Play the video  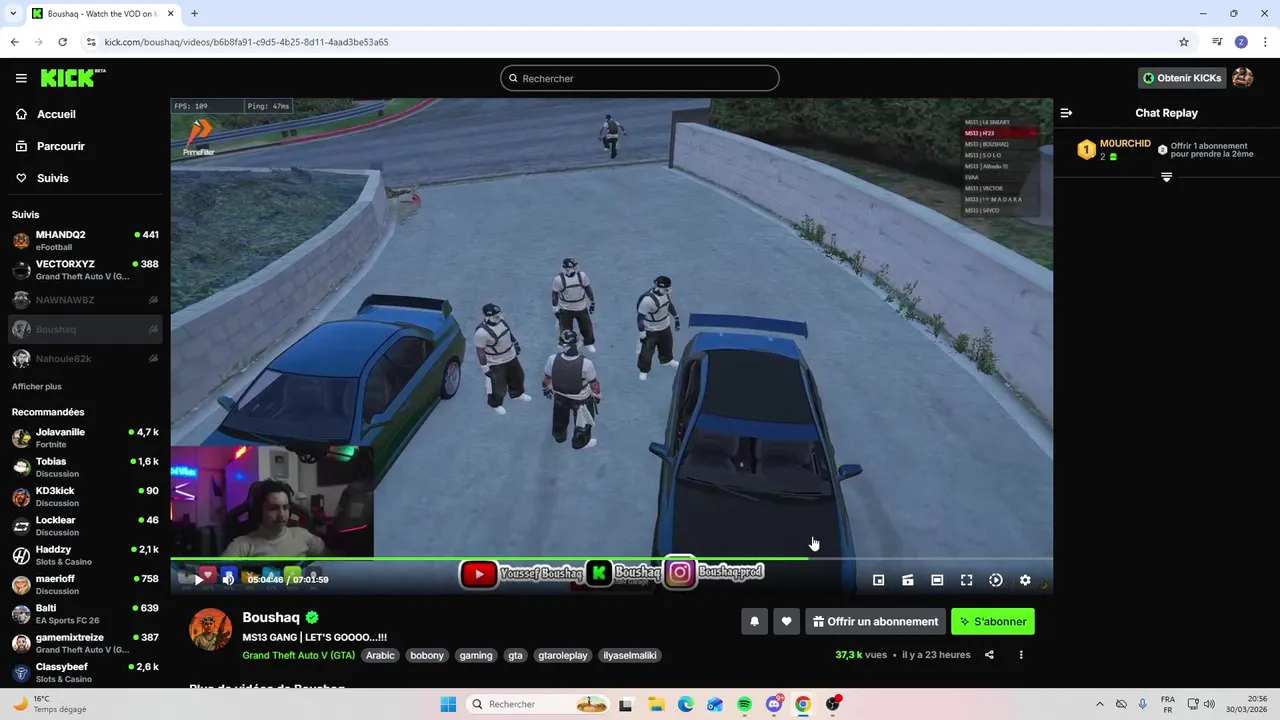(199, 578)
